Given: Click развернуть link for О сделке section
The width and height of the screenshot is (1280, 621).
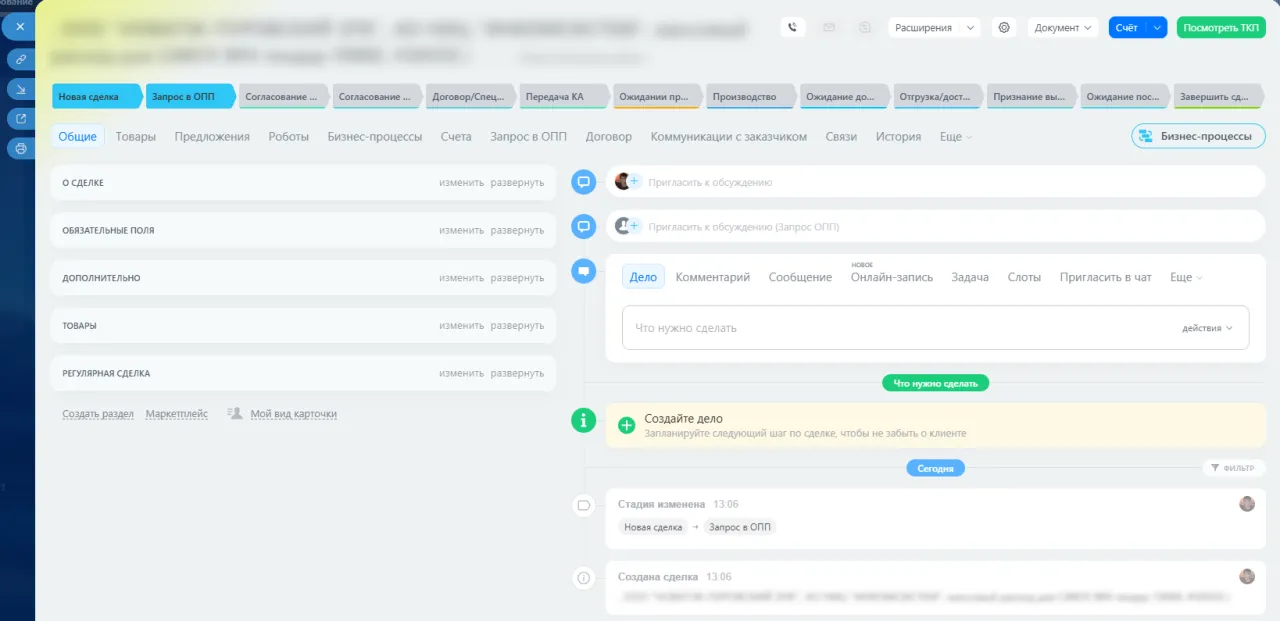Looking at the screenshot, I should coord(517,183).
